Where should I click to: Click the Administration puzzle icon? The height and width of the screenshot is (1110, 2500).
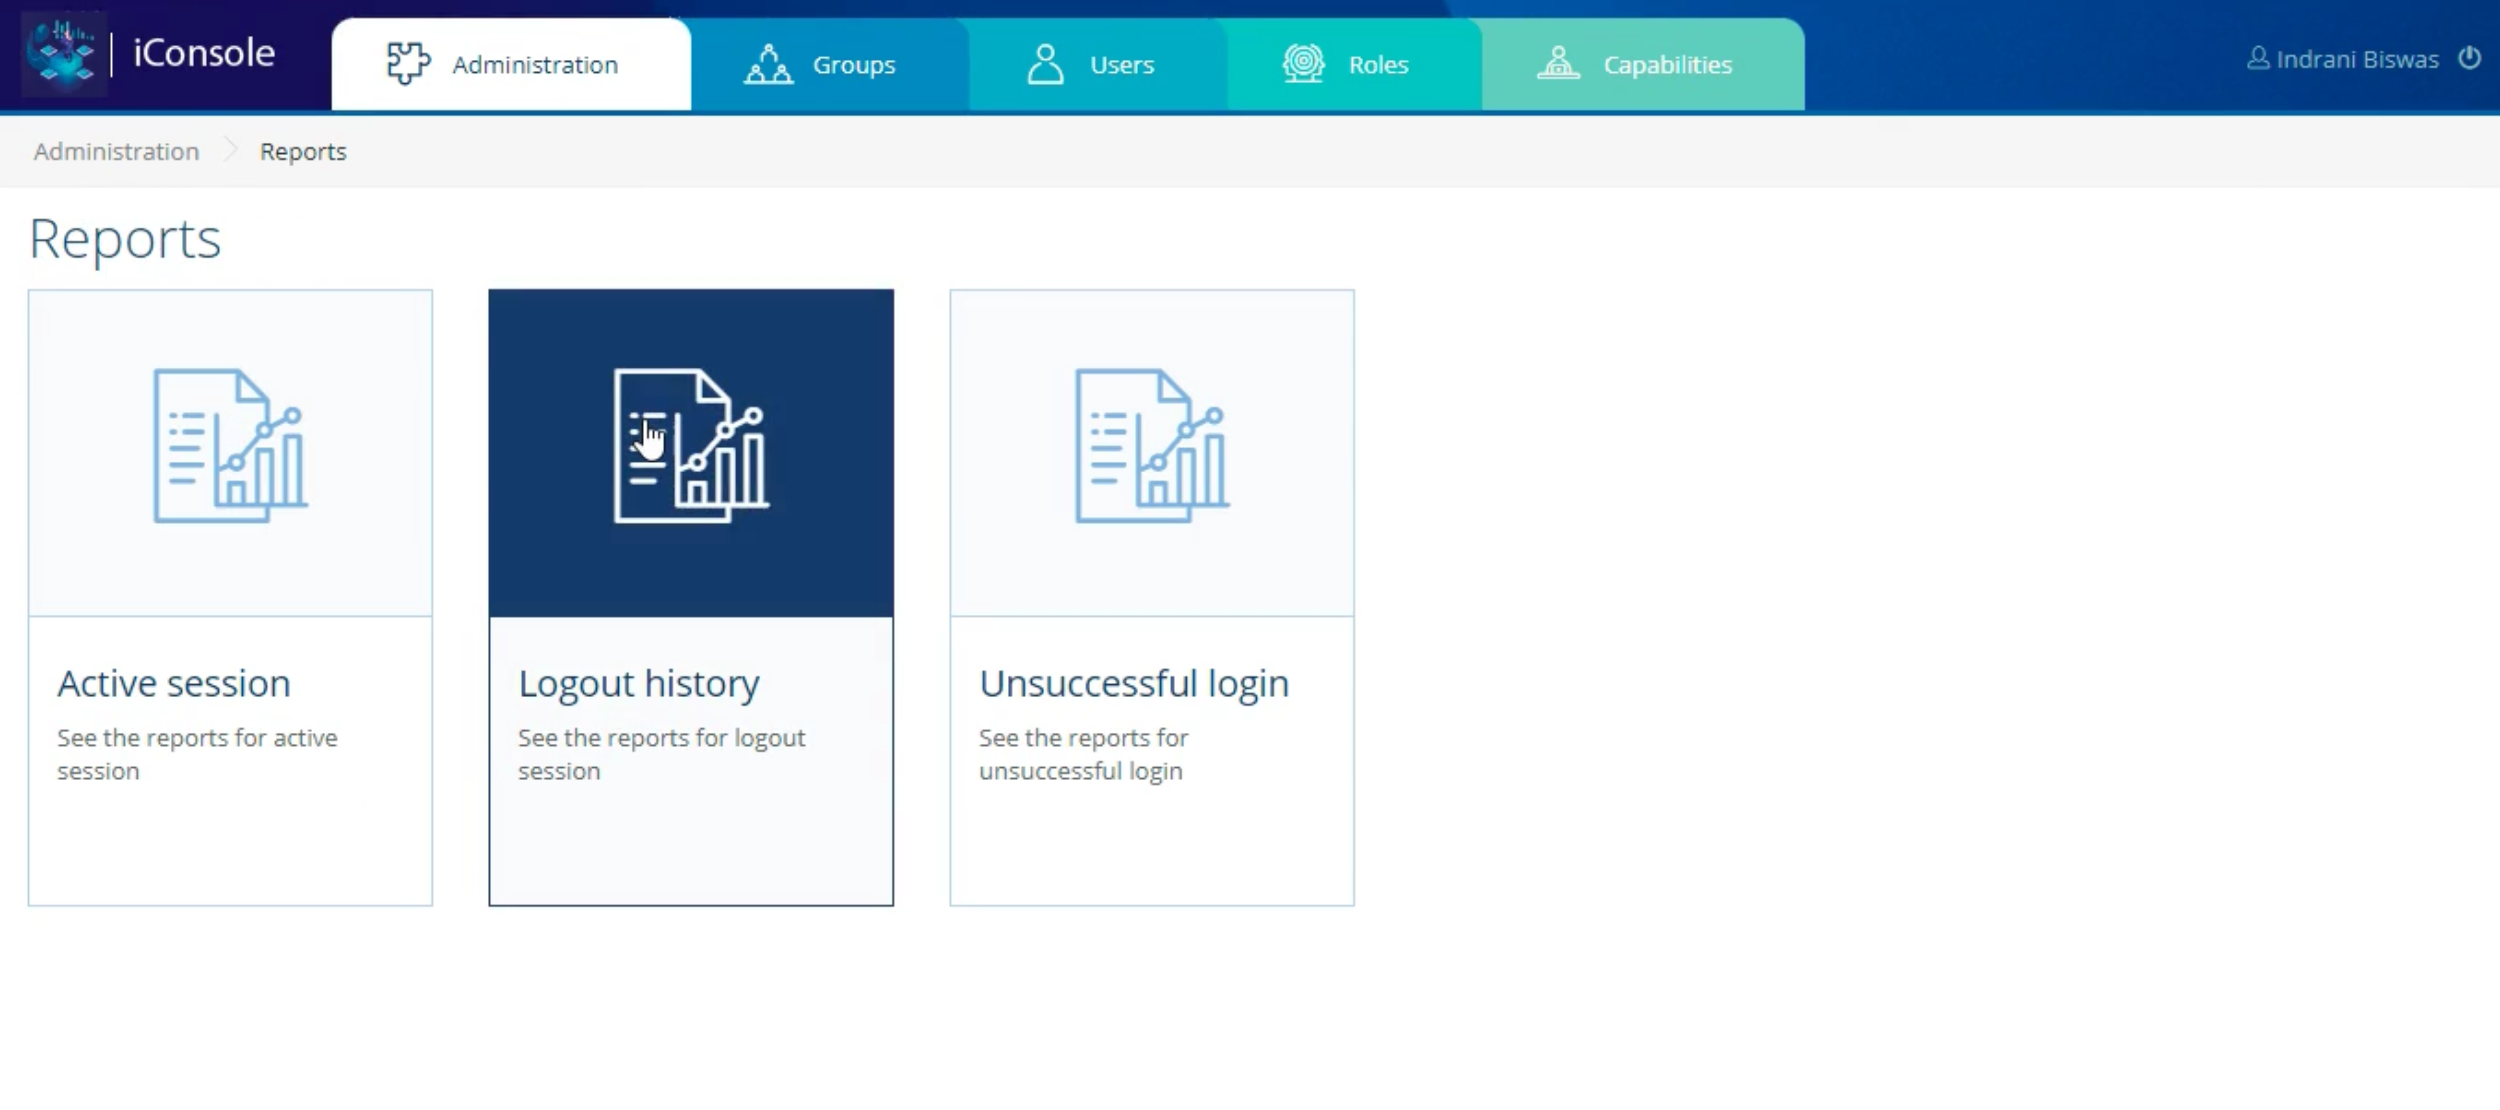[x=405, y=63]
